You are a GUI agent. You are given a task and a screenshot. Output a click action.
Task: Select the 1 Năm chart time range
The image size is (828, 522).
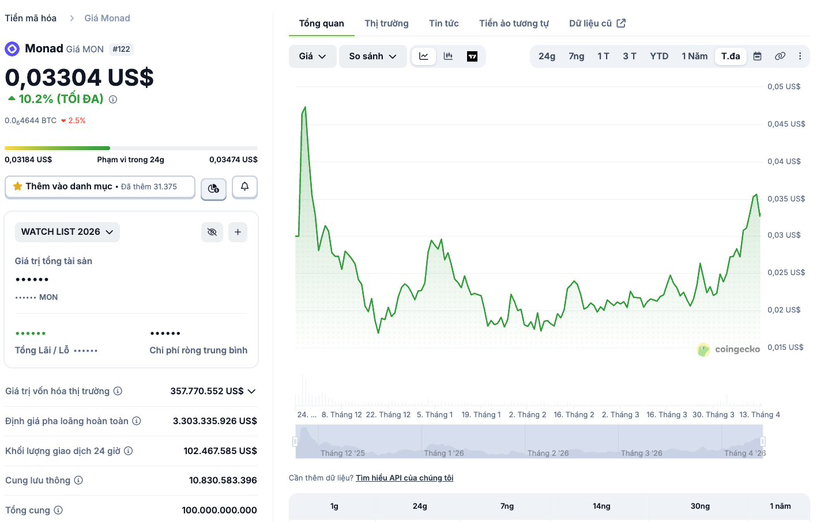[694, 56]
